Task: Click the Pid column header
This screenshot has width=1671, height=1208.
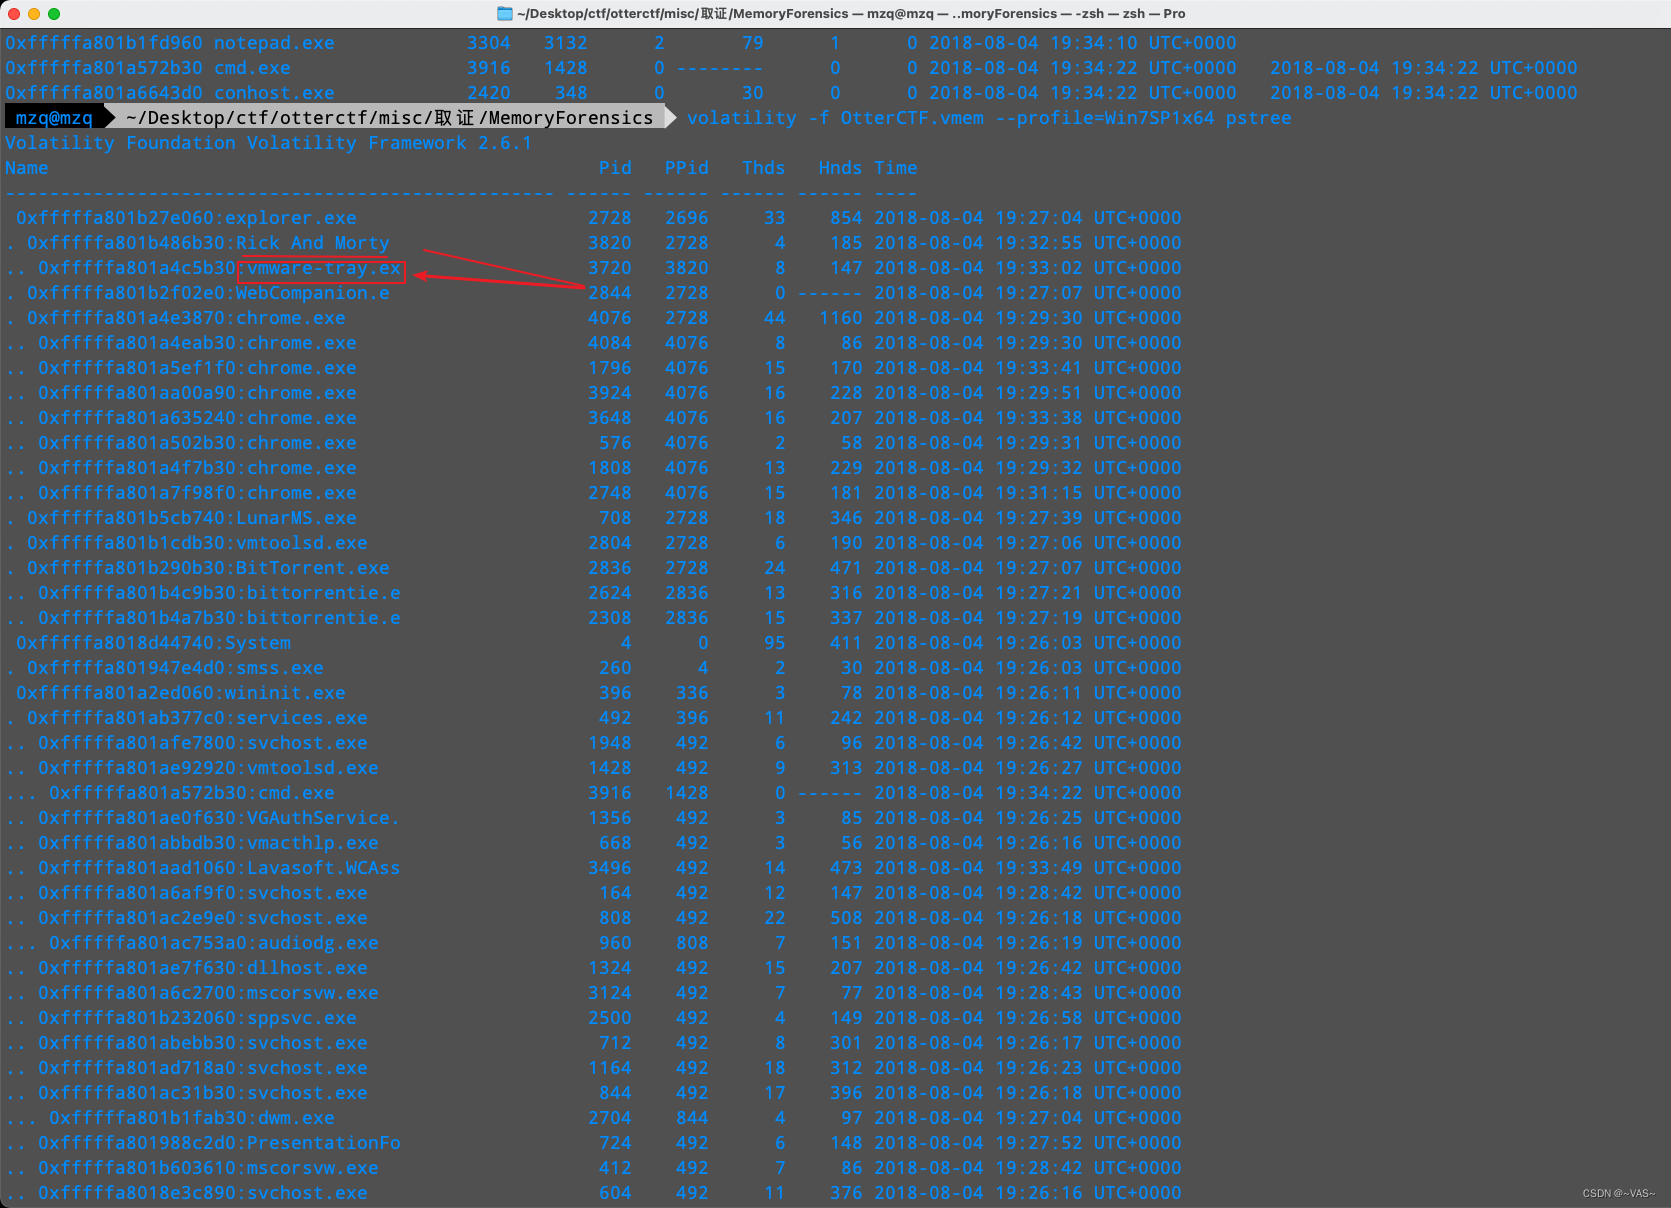Action: point(615,167)
